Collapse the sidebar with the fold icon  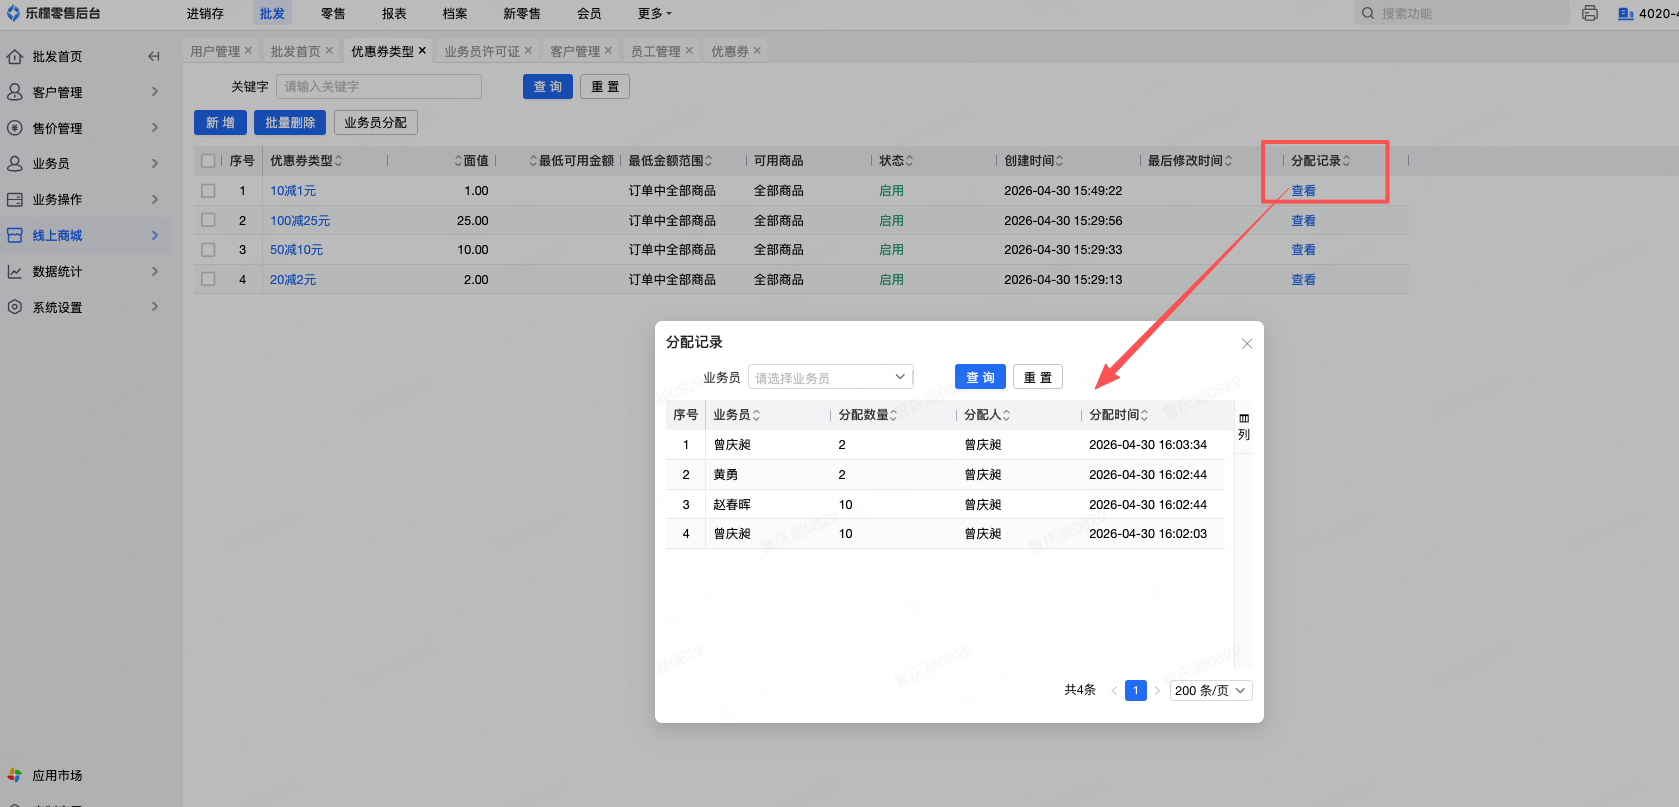point(153,57)
